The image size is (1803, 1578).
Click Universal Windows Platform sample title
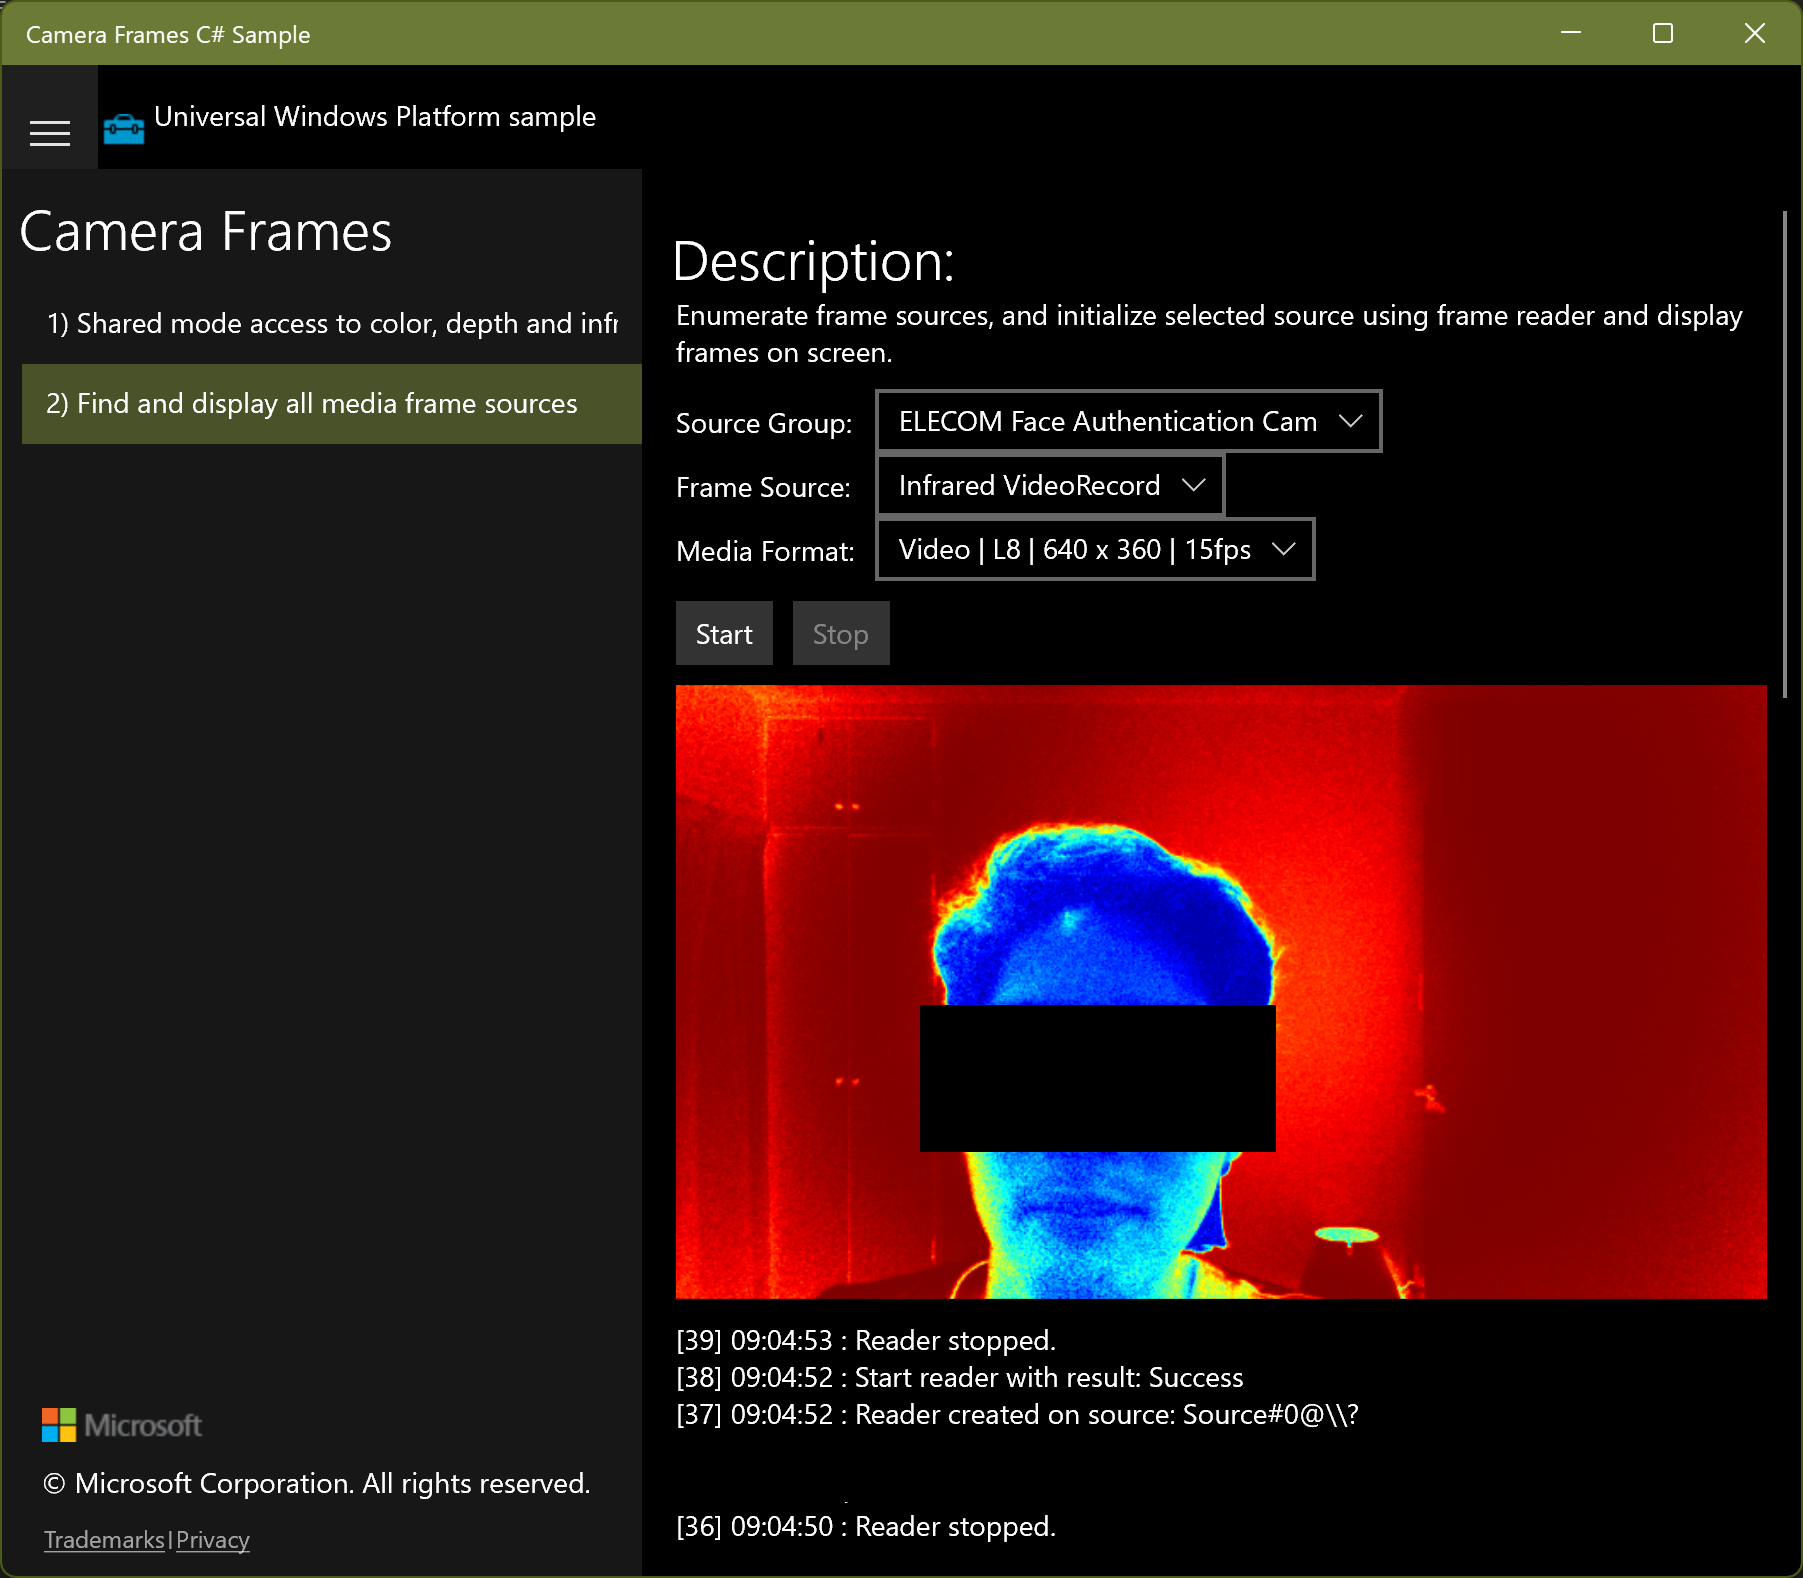click(375, 117)
